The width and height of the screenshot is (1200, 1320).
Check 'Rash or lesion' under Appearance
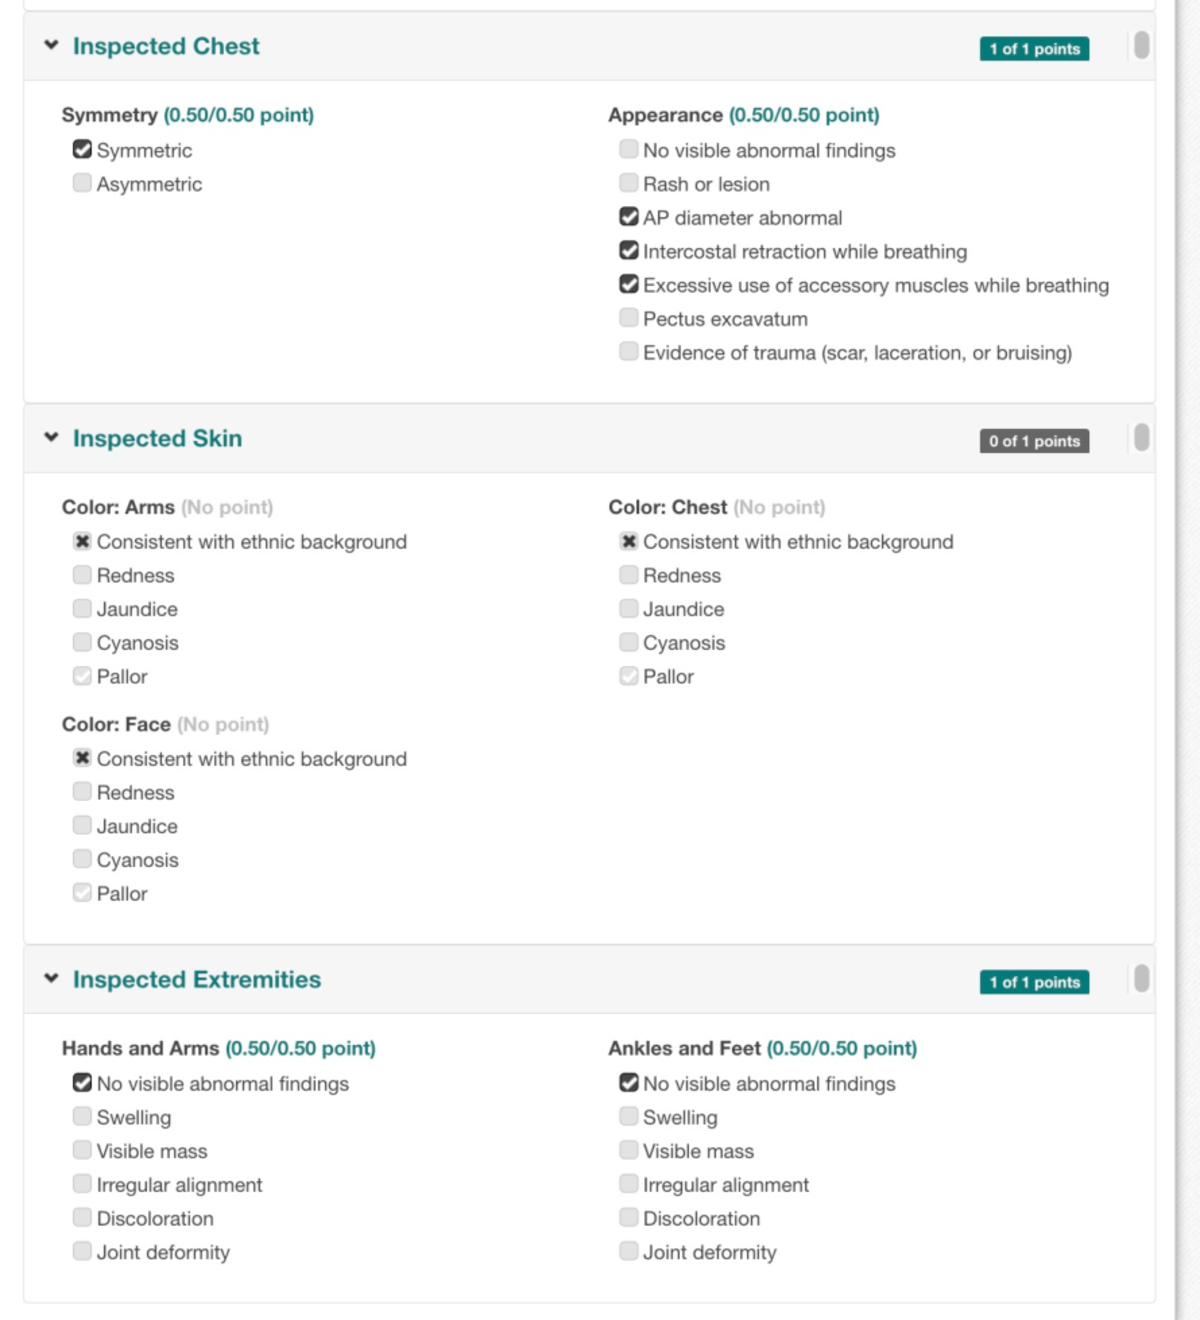628,183
